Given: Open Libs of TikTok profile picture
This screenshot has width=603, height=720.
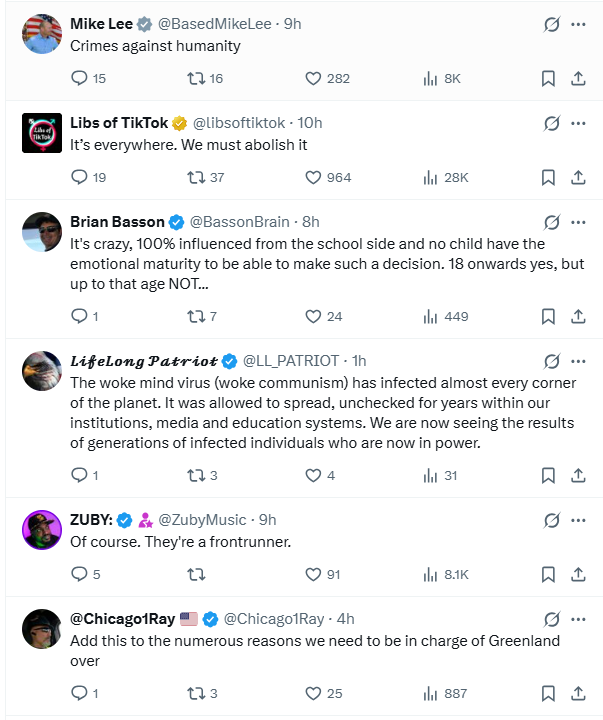Looking at the screenshot, I should tap(42, 132).
